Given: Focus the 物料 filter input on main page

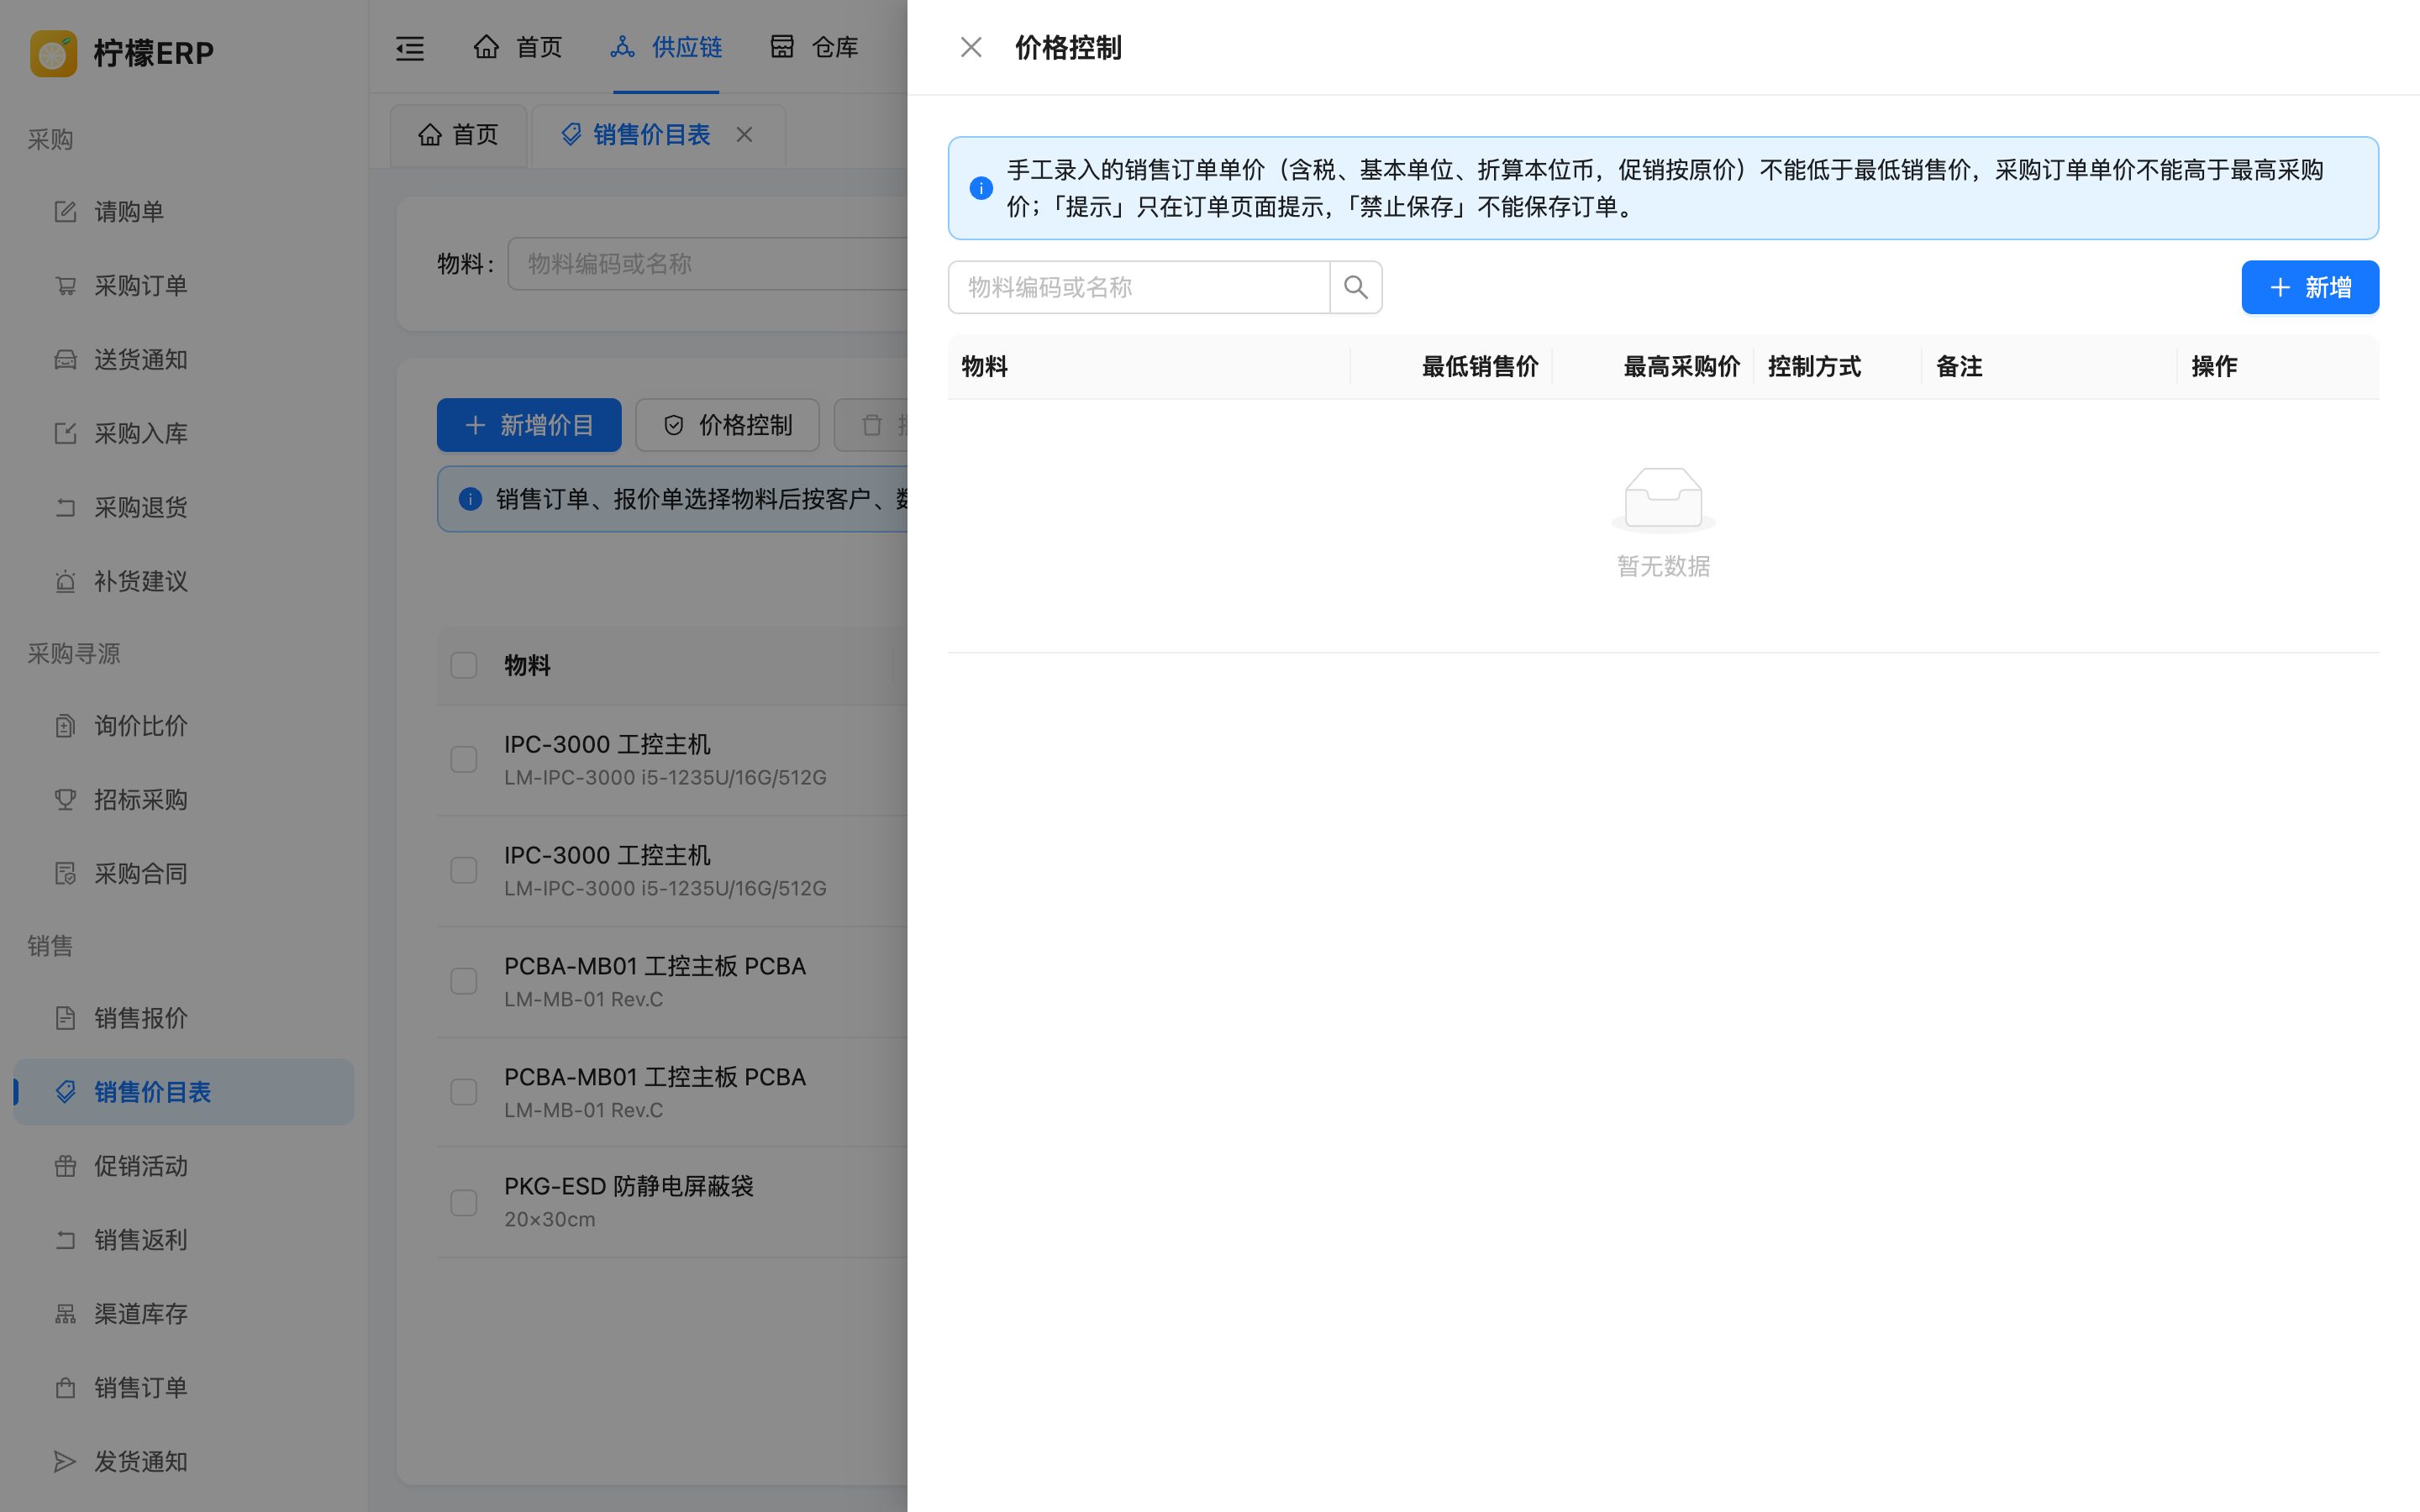Looking at the screenshot, I should pos(708,263).
